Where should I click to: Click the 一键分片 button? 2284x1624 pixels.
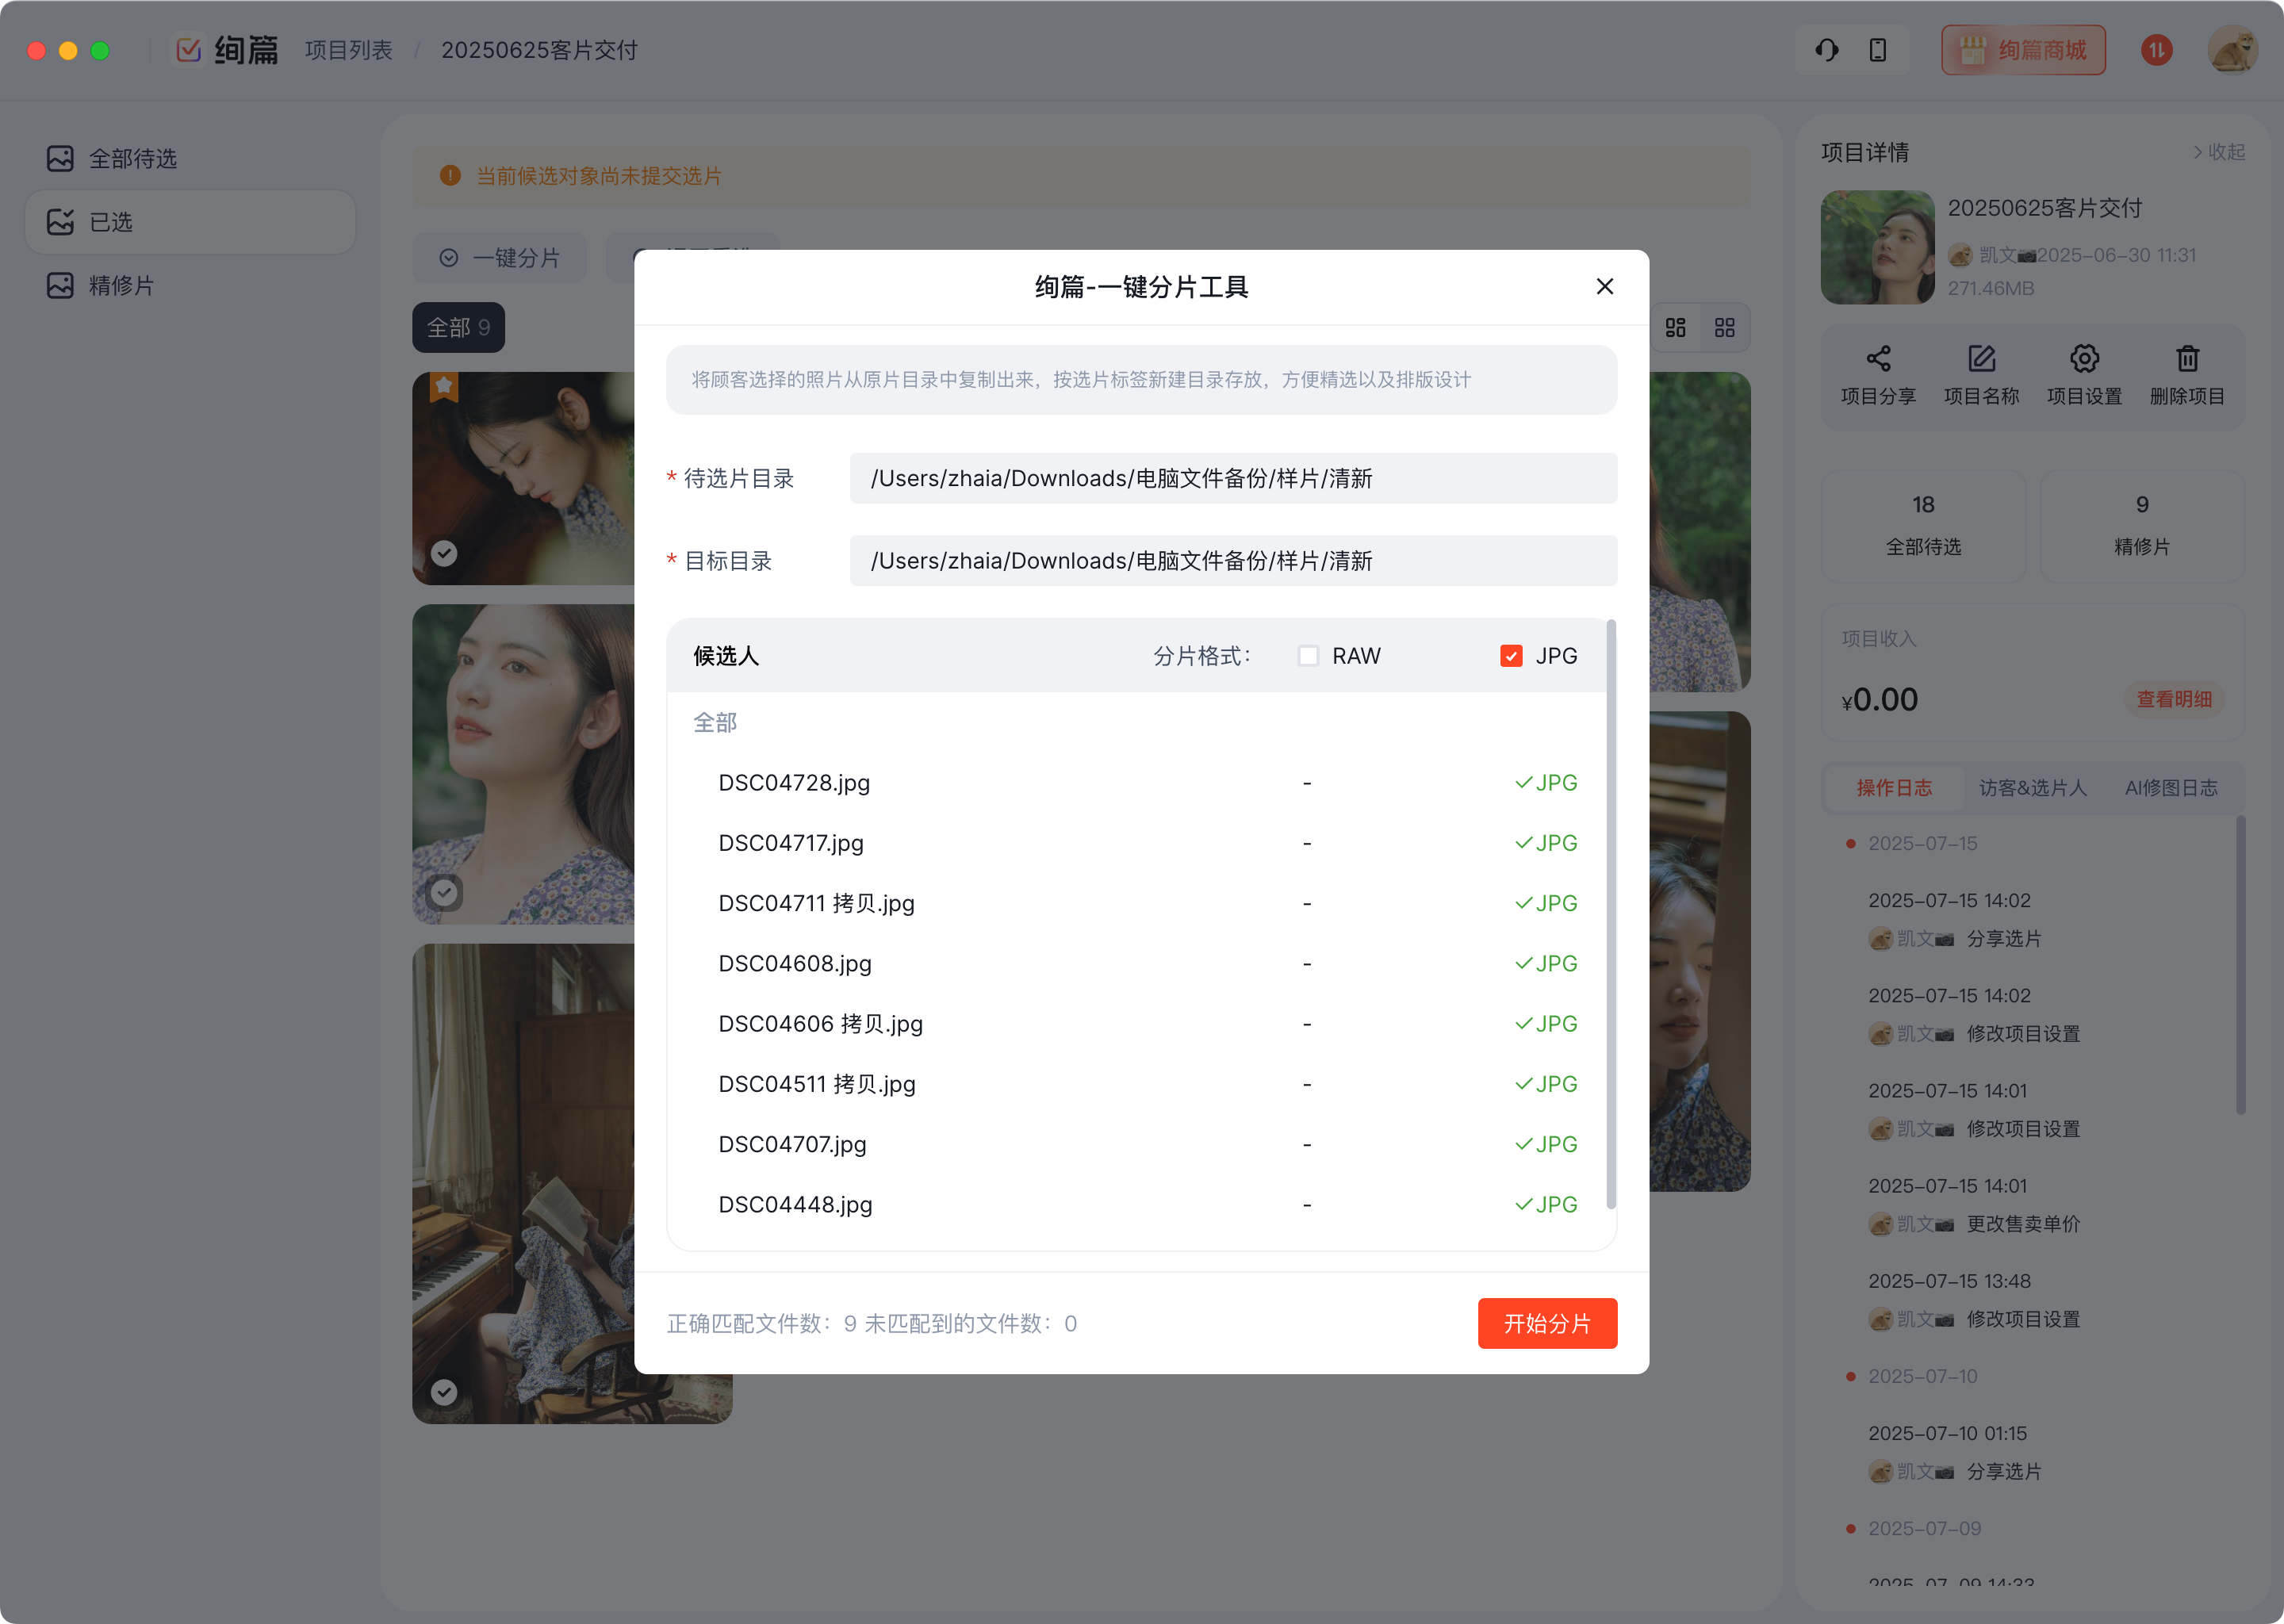tap(499, 258)
